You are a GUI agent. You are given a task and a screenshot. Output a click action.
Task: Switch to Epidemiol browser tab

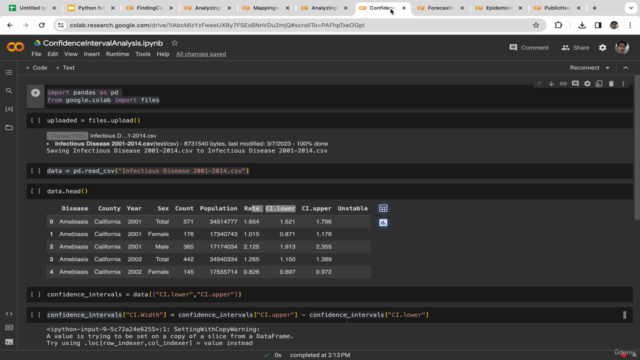(x=498, y=8)
